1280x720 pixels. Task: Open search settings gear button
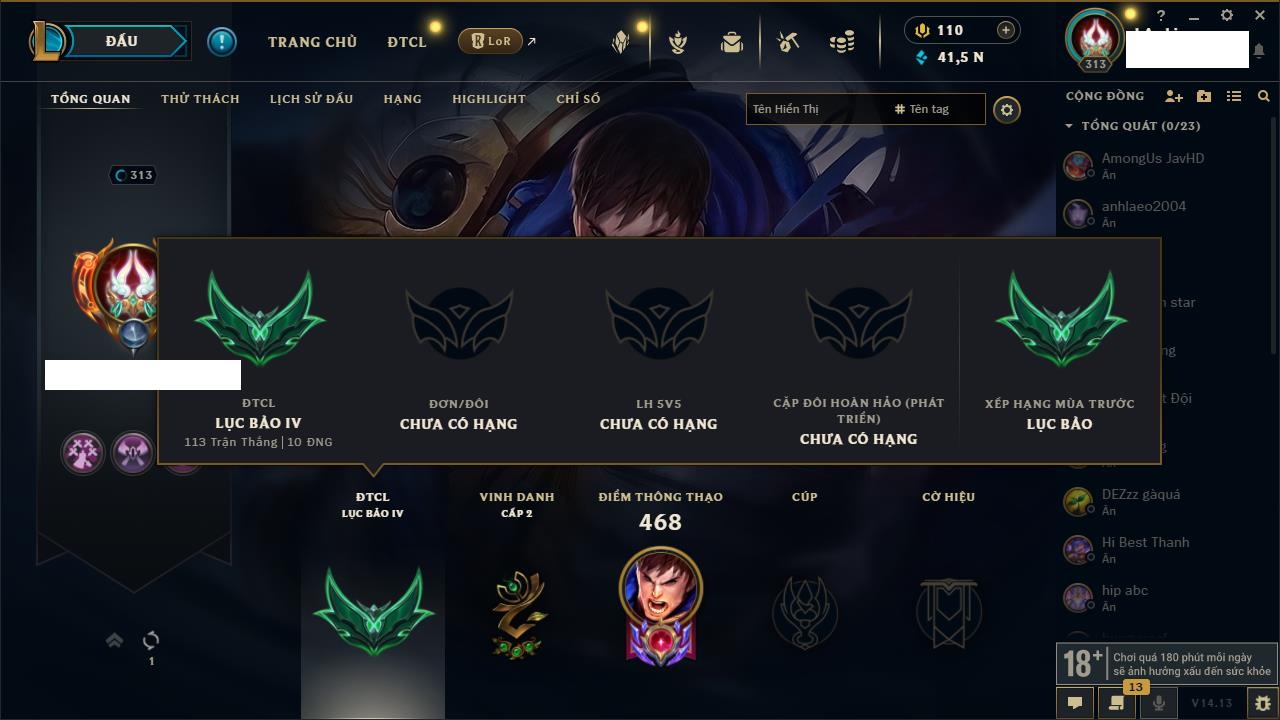point(1007,109)
